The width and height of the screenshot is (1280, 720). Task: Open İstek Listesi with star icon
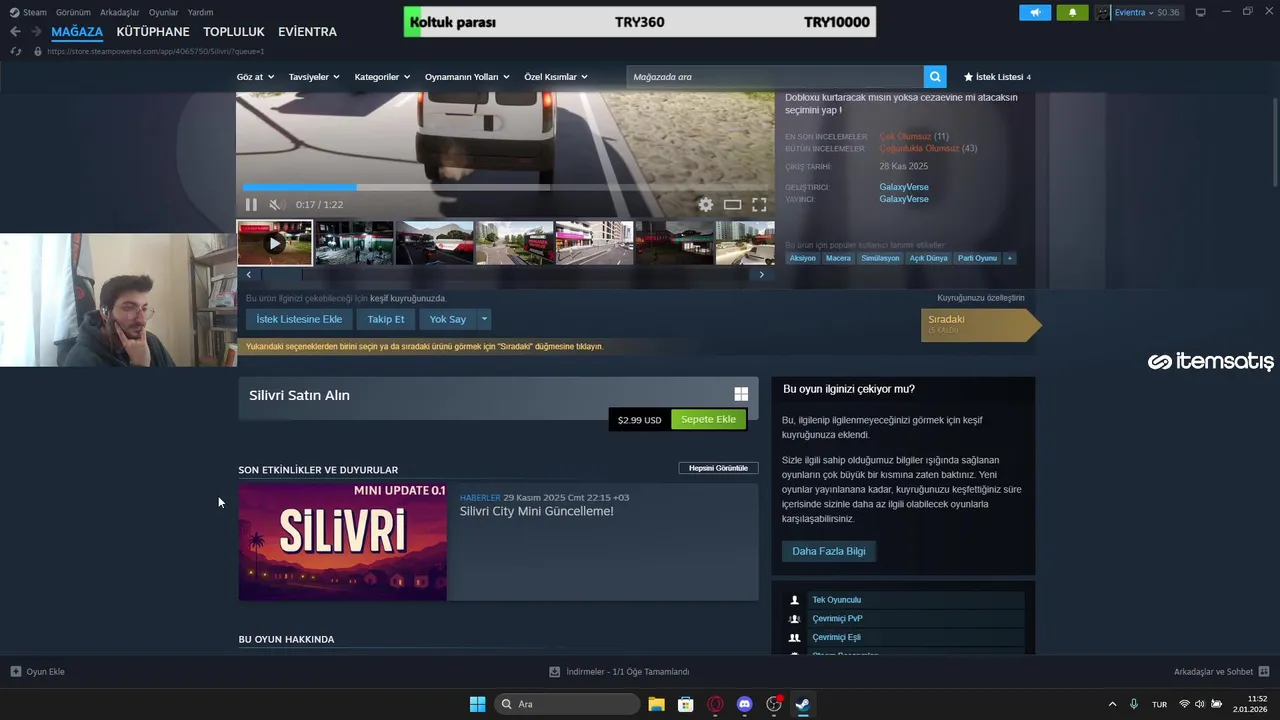point(996,77)
